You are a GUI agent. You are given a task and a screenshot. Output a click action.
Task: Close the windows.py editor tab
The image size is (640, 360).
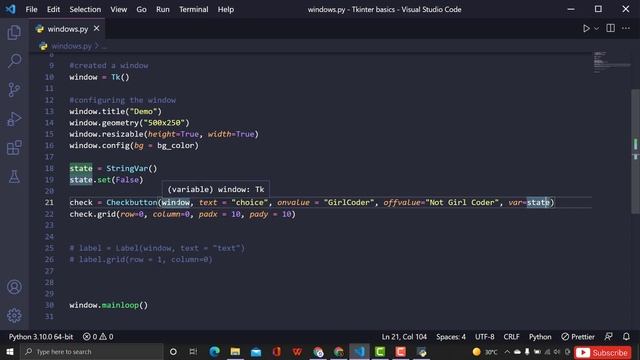tap(96, 28)
